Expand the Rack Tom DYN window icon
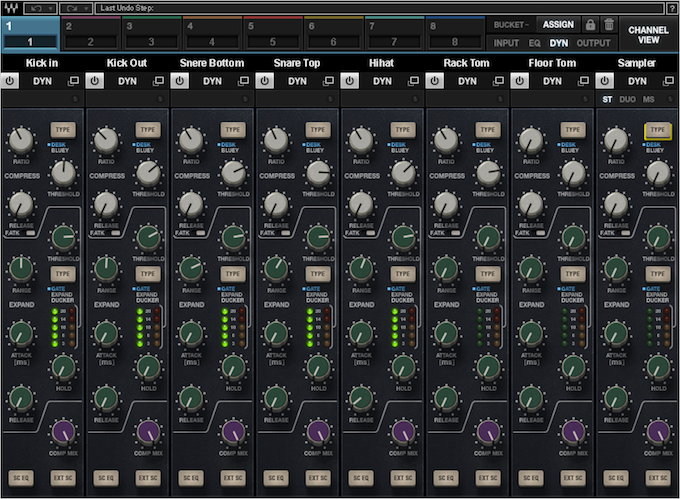 498,81
